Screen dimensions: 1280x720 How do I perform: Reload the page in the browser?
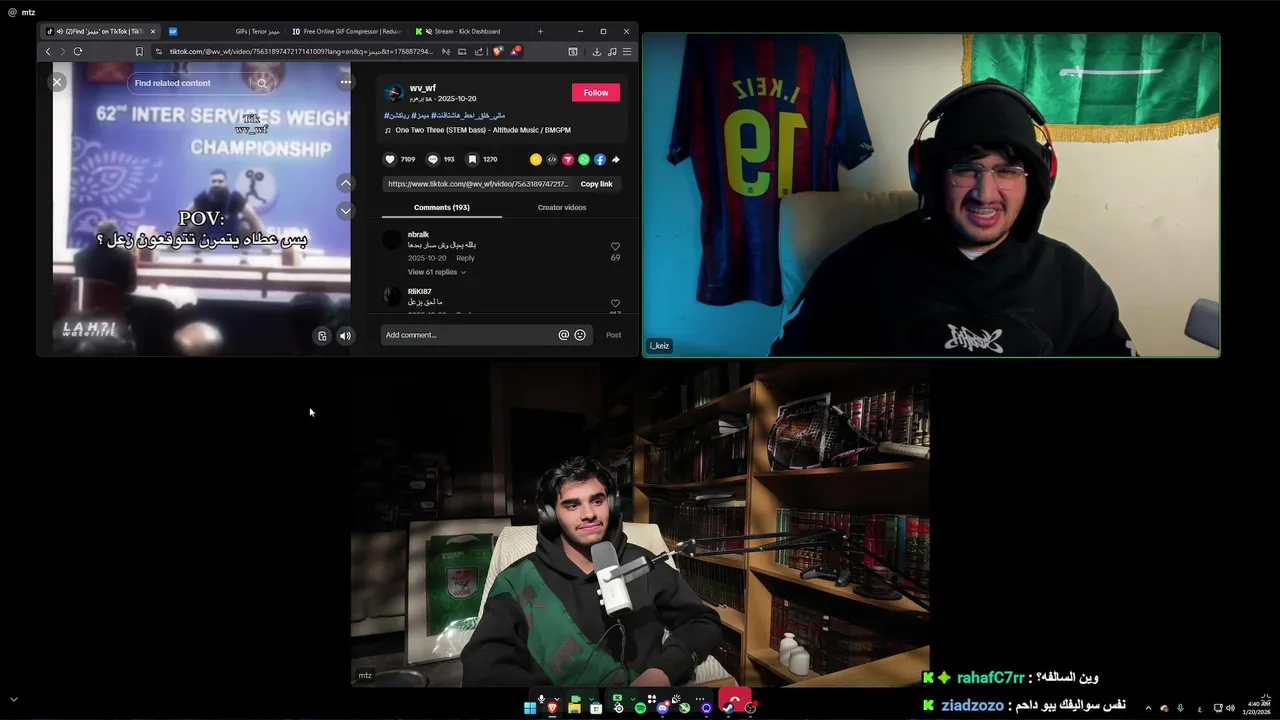pyautogui.click(x=77, y=51)
